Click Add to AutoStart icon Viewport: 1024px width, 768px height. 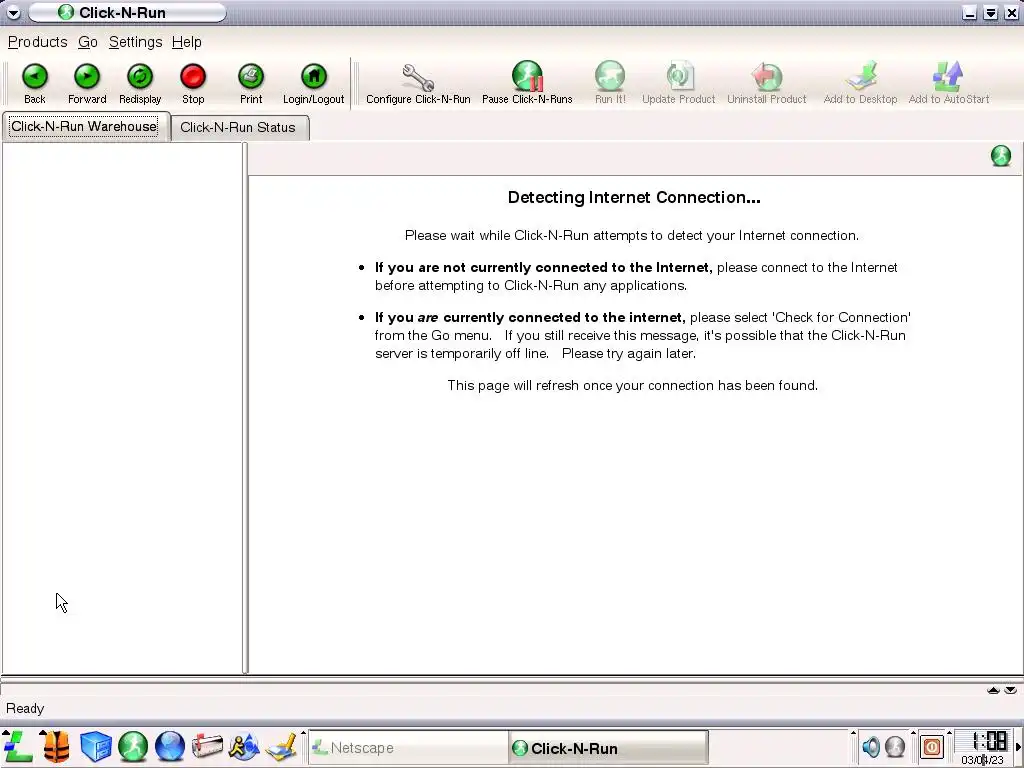pos(949,84)
